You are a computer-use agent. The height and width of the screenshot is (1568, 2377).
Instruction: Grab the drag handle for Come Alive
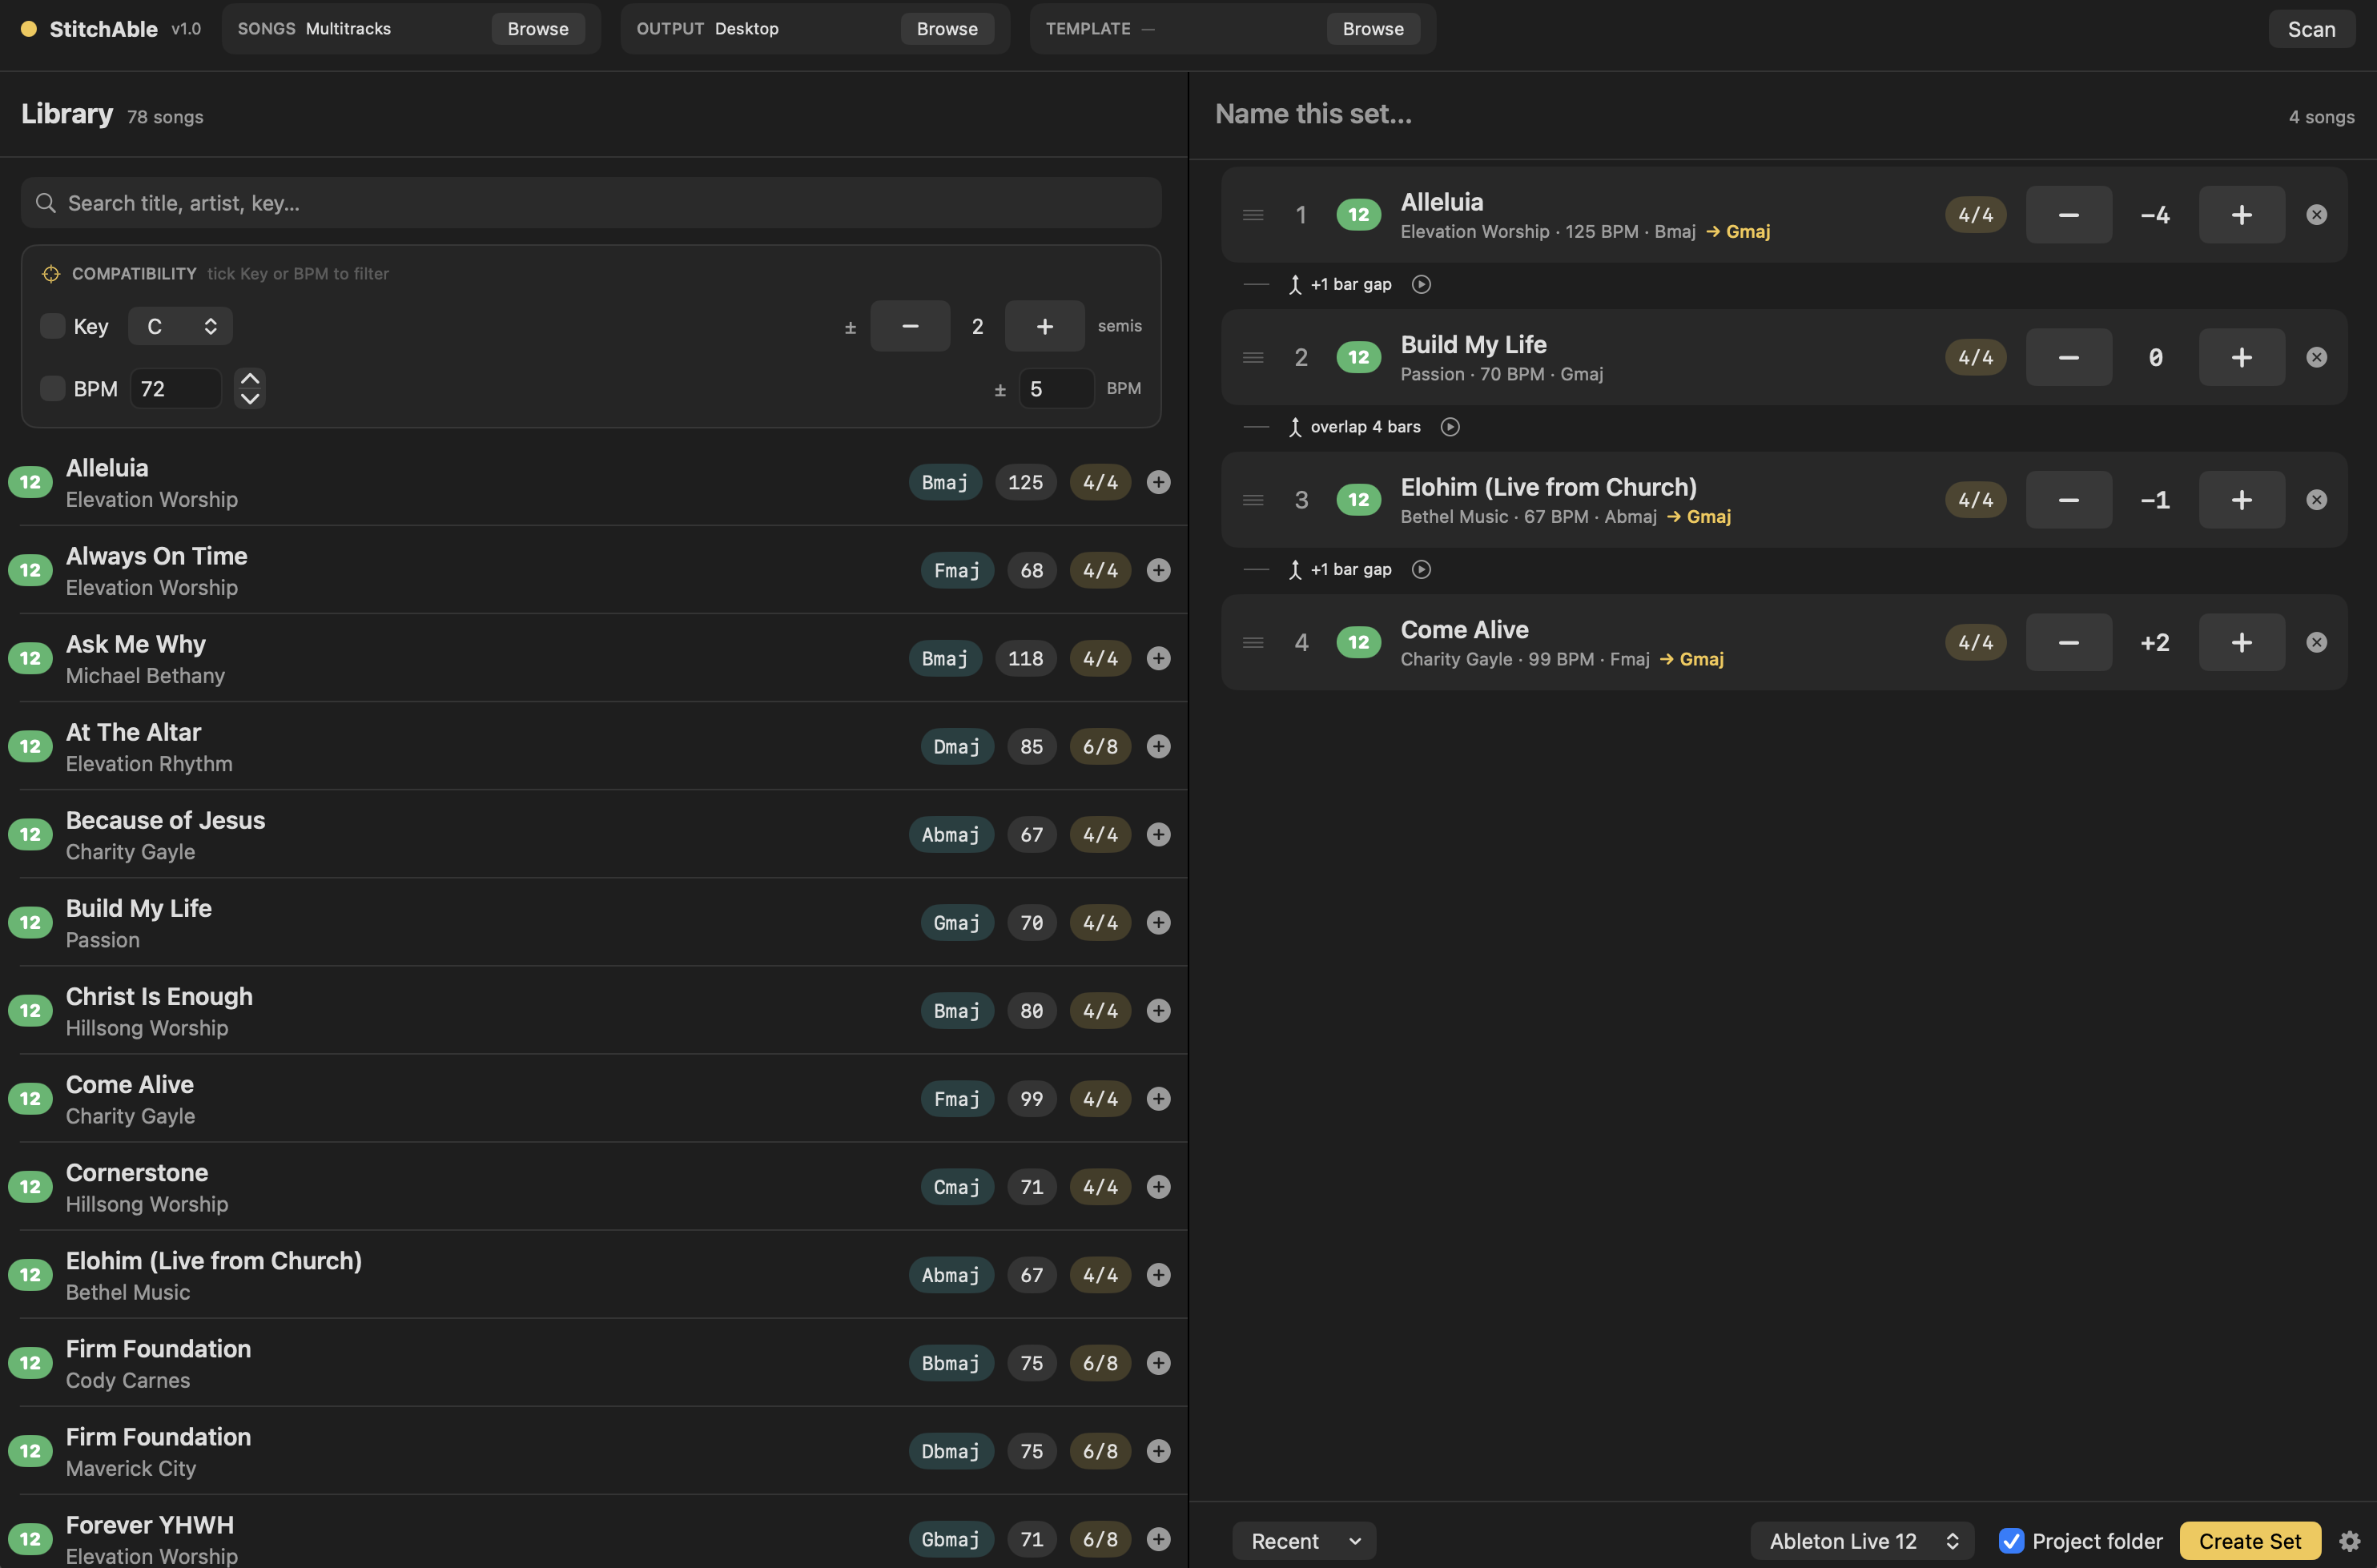(1253, 642)
